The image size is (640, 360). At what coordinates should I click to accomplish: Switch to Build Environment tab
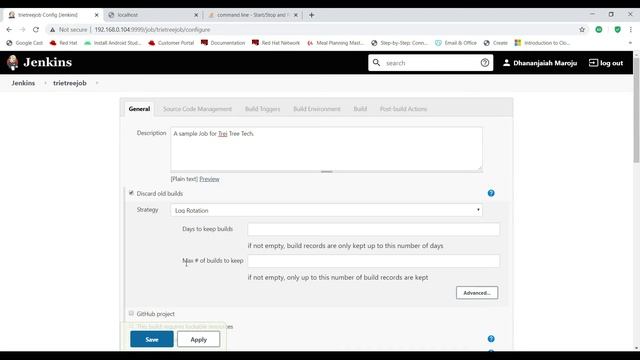(317, 109)
